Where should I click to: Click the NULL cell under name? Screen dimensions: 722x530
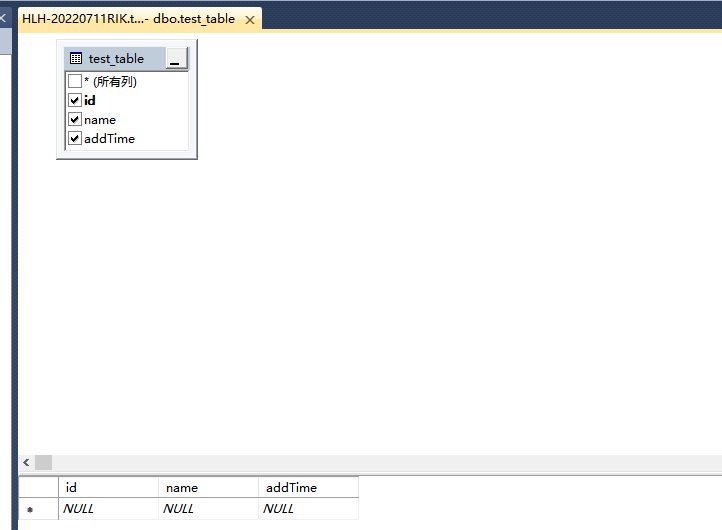coord(208,509)
